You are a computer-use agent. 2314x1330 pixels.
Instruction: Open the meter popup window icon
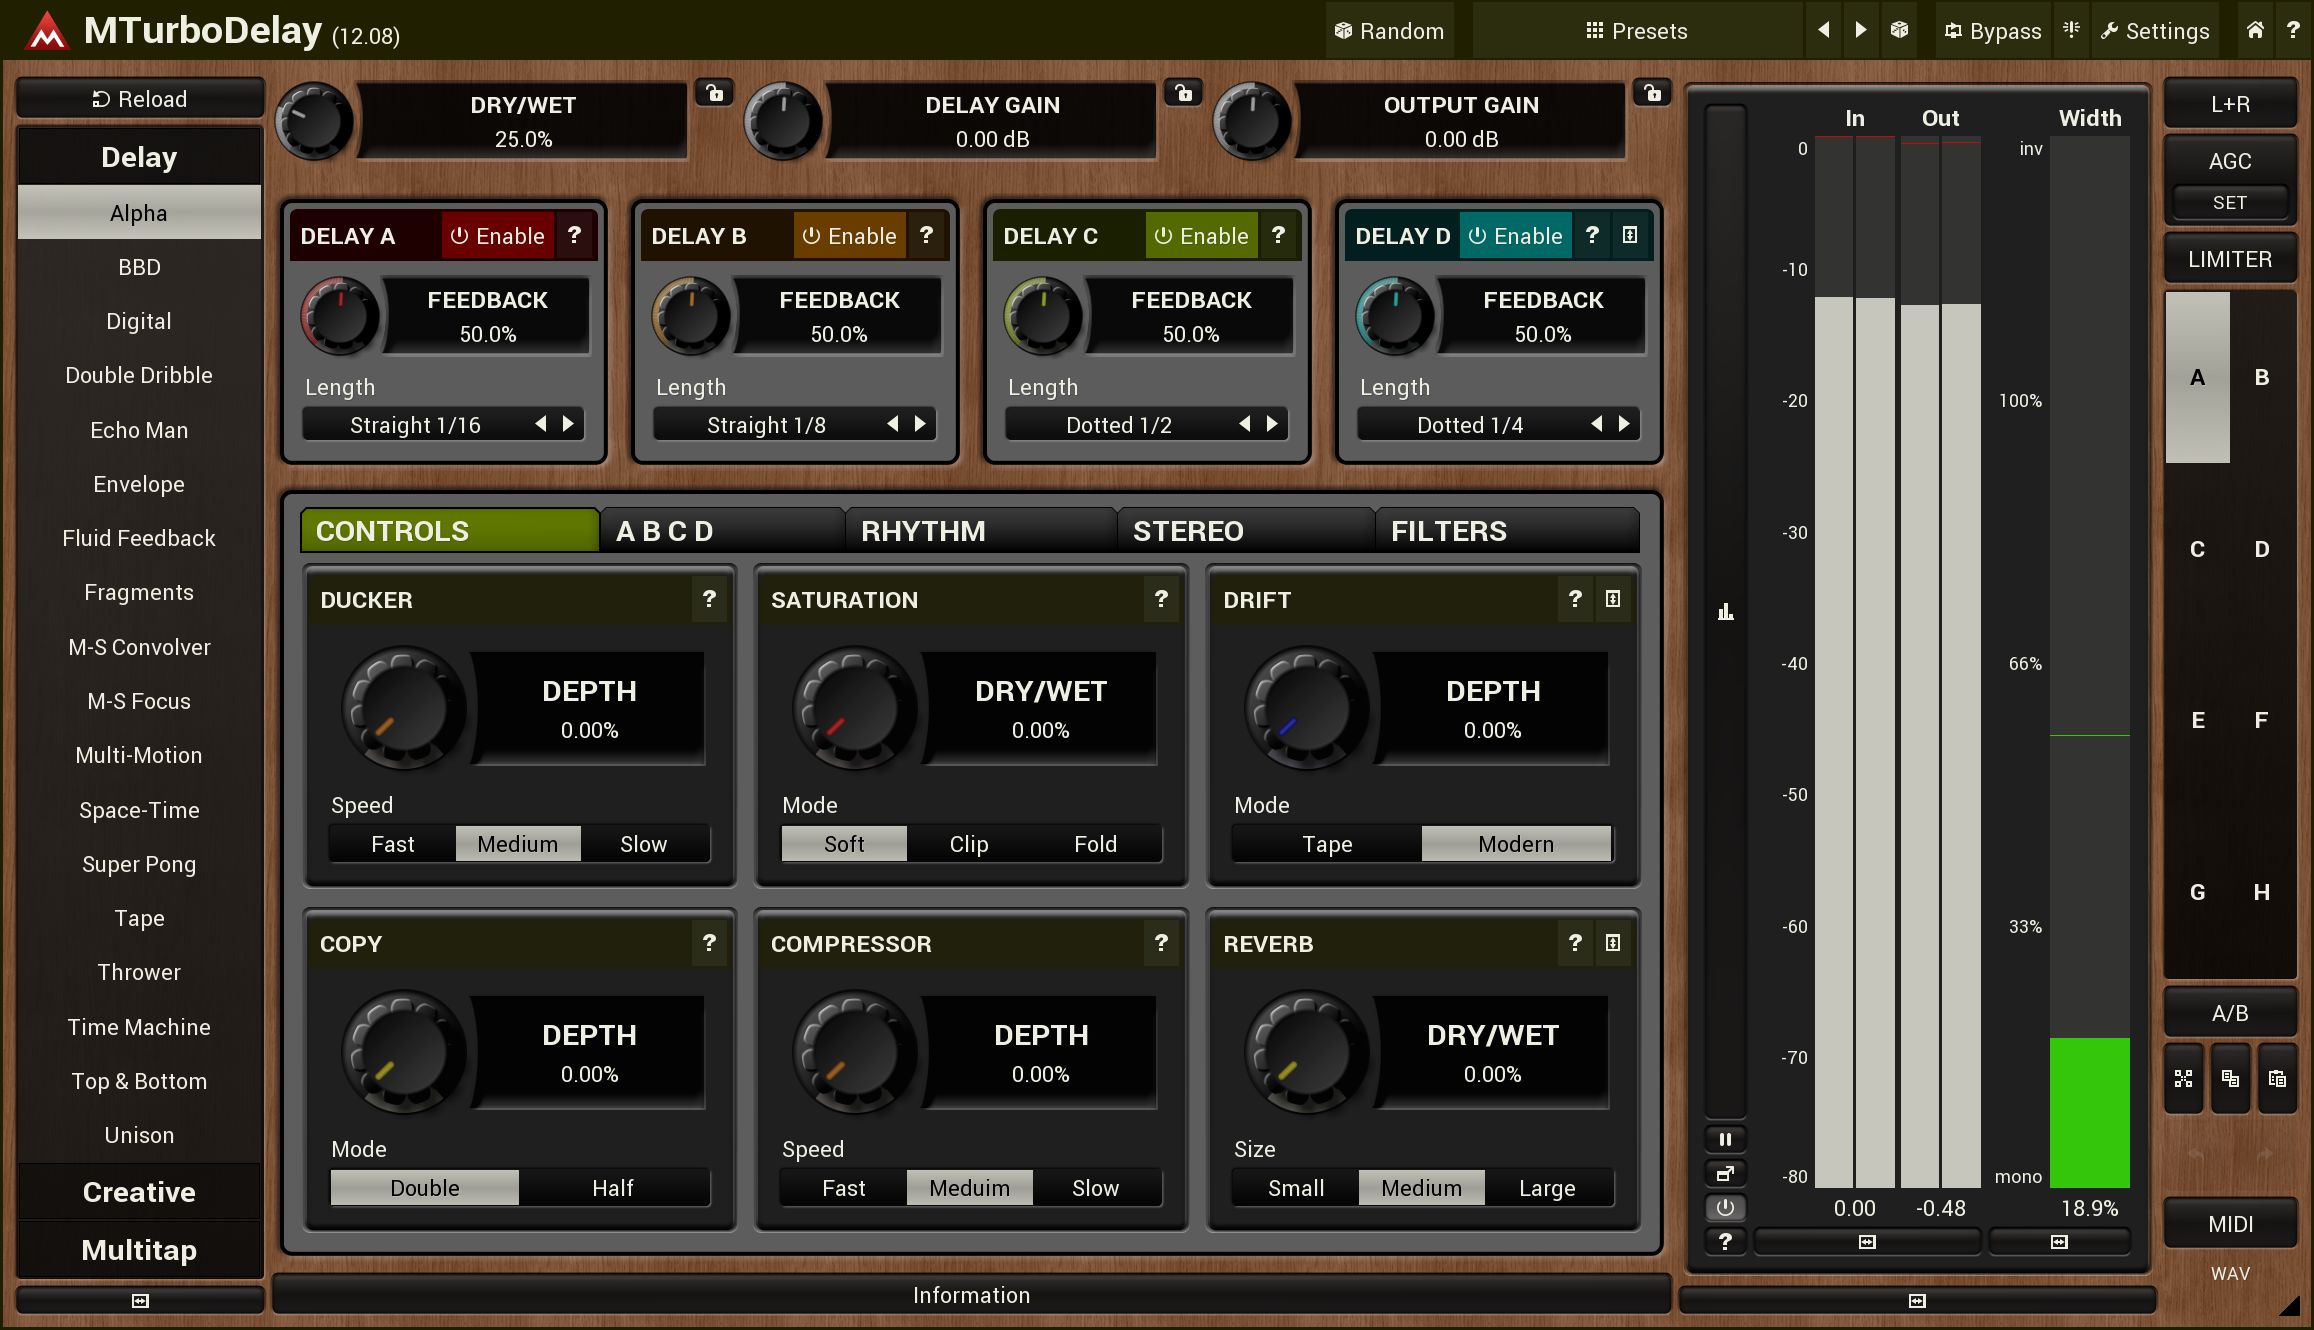[x=1725, y=1173]
